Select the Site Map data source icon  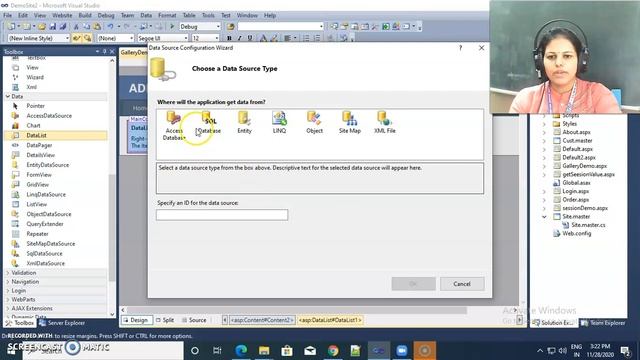350,123
